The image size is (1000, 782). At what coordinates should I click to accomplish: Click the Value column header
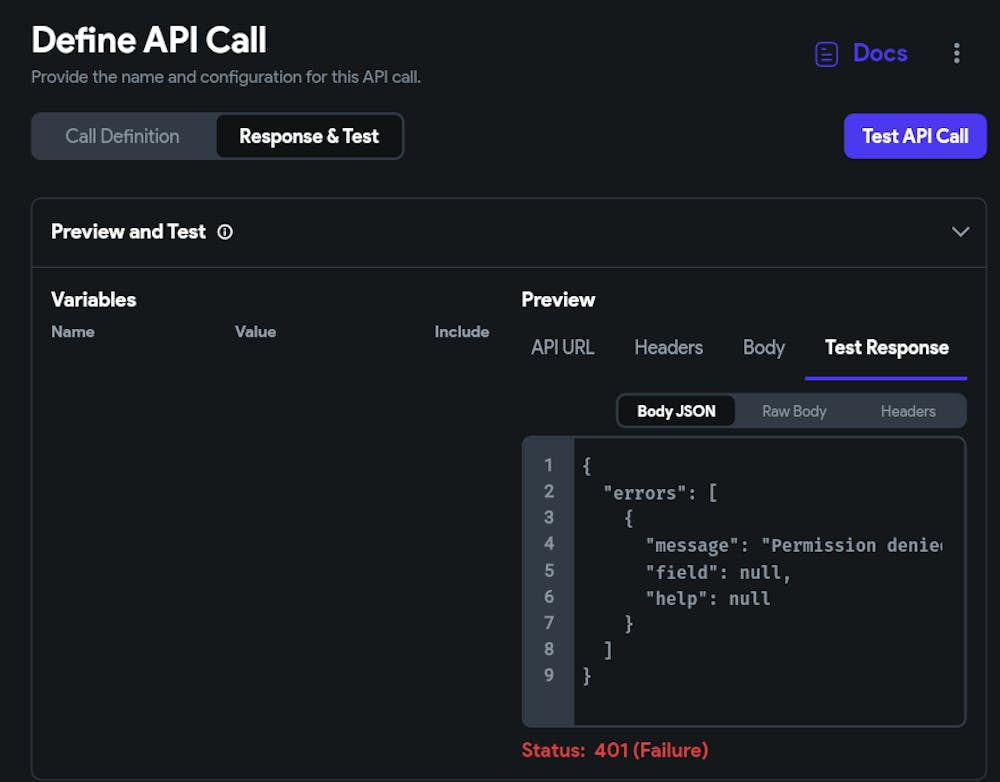pyautogui.click(x=255, y=332)
